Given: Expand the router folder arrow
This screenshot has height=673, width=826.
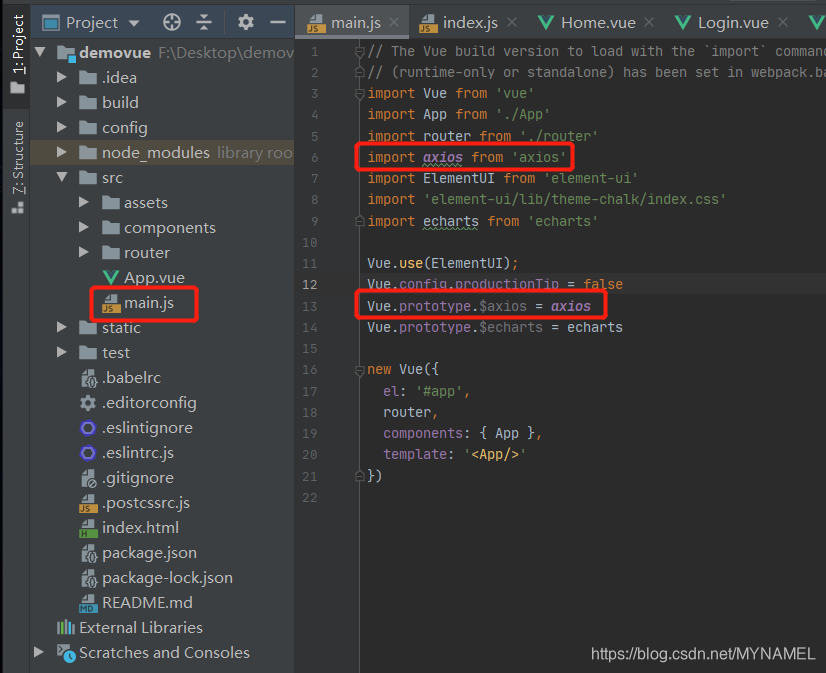Looking at the screenshot, I should (83, 252).
